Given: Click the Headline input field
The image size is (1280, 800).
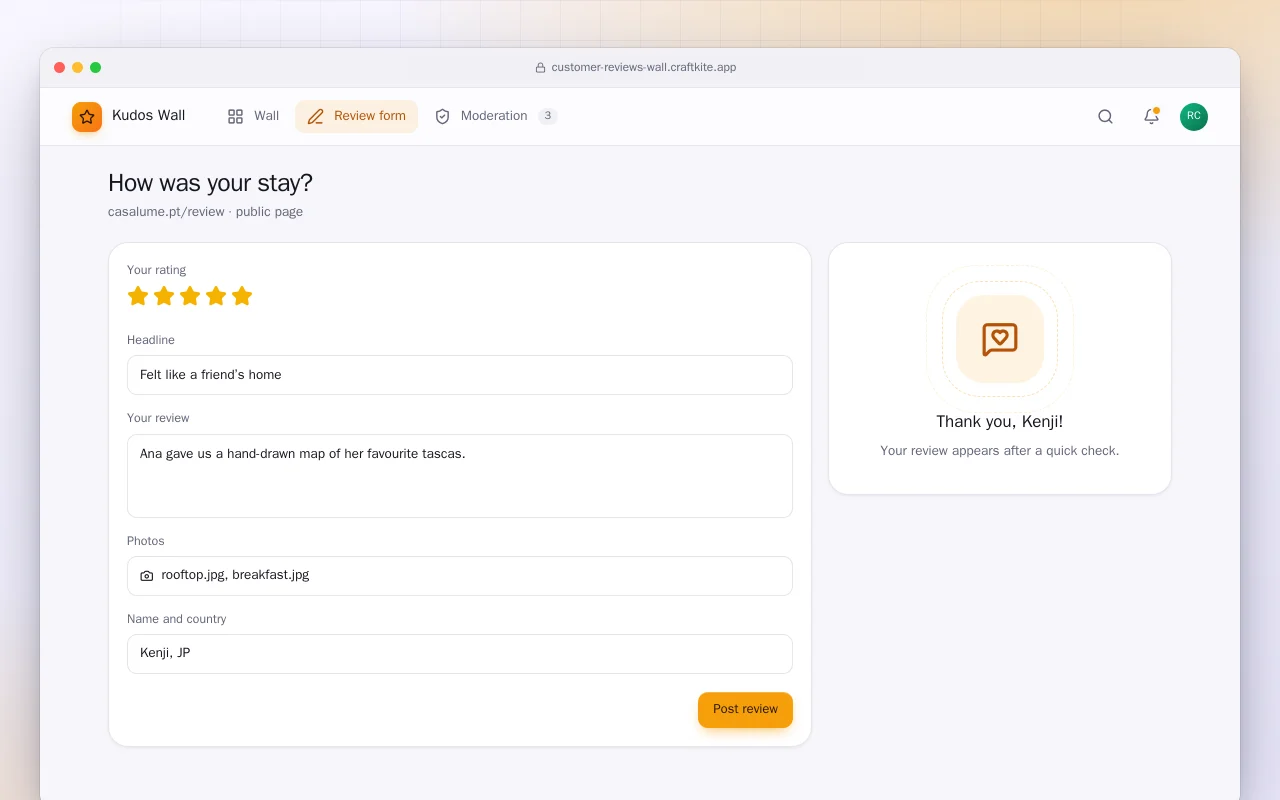Looking at the screenshot, I should click(460, 375).
